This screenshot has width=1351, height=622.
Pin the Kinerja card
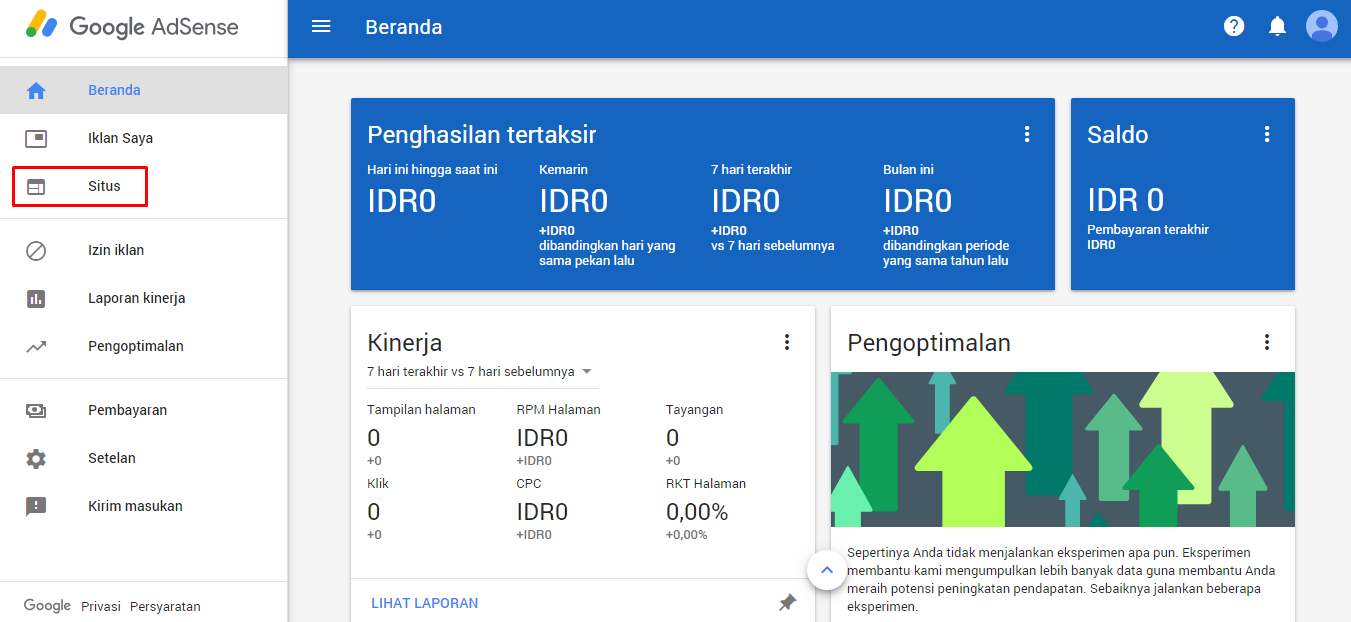pyautogui.click(x=788, y=603)
